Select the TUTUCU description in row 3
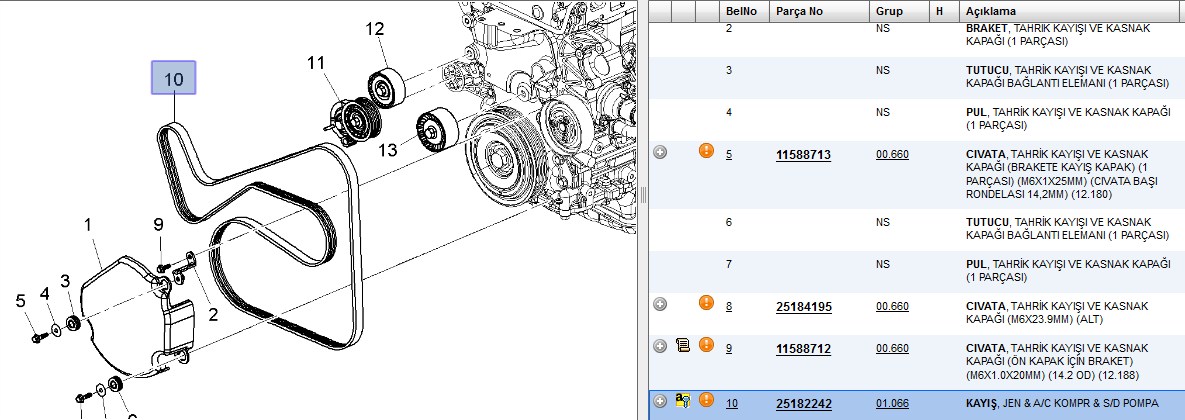1185x420 pixels. (x=1067, y=76)
